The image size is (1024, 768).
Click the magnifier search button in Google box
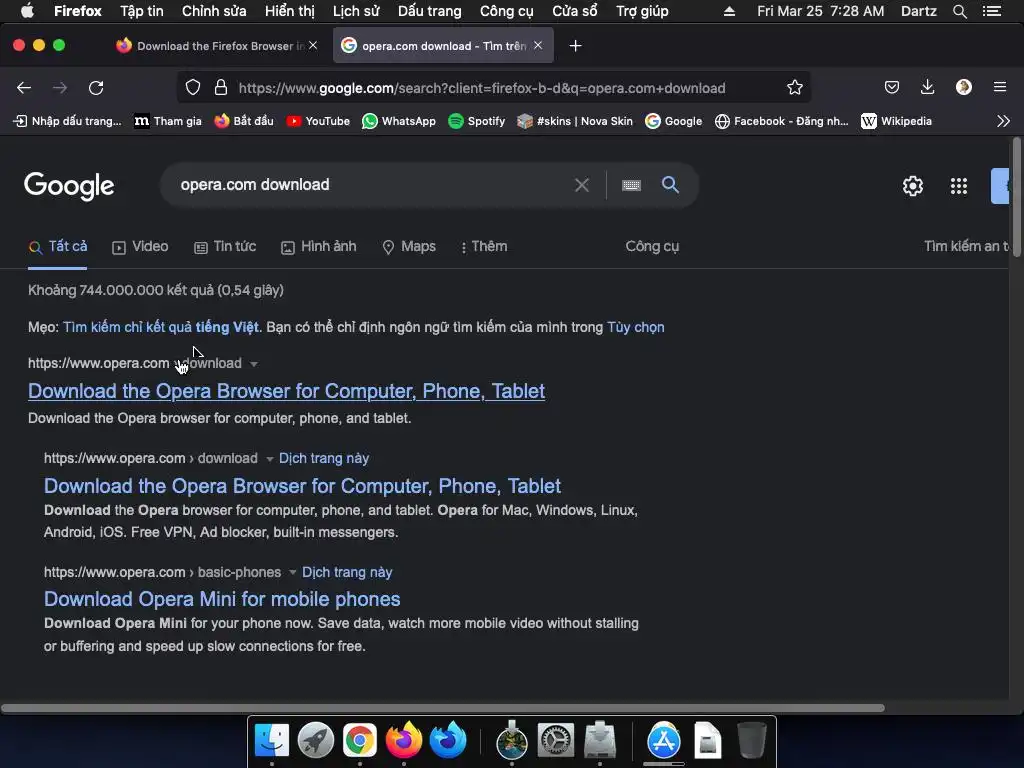670,185
